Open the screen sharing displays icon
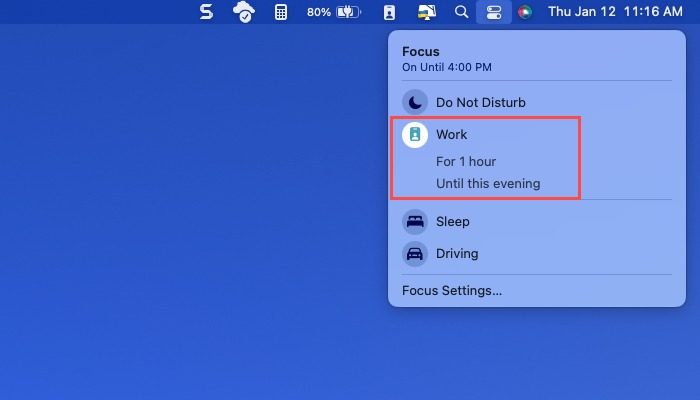The height and width of the screenshot is (400, 700). coord(426,12)
